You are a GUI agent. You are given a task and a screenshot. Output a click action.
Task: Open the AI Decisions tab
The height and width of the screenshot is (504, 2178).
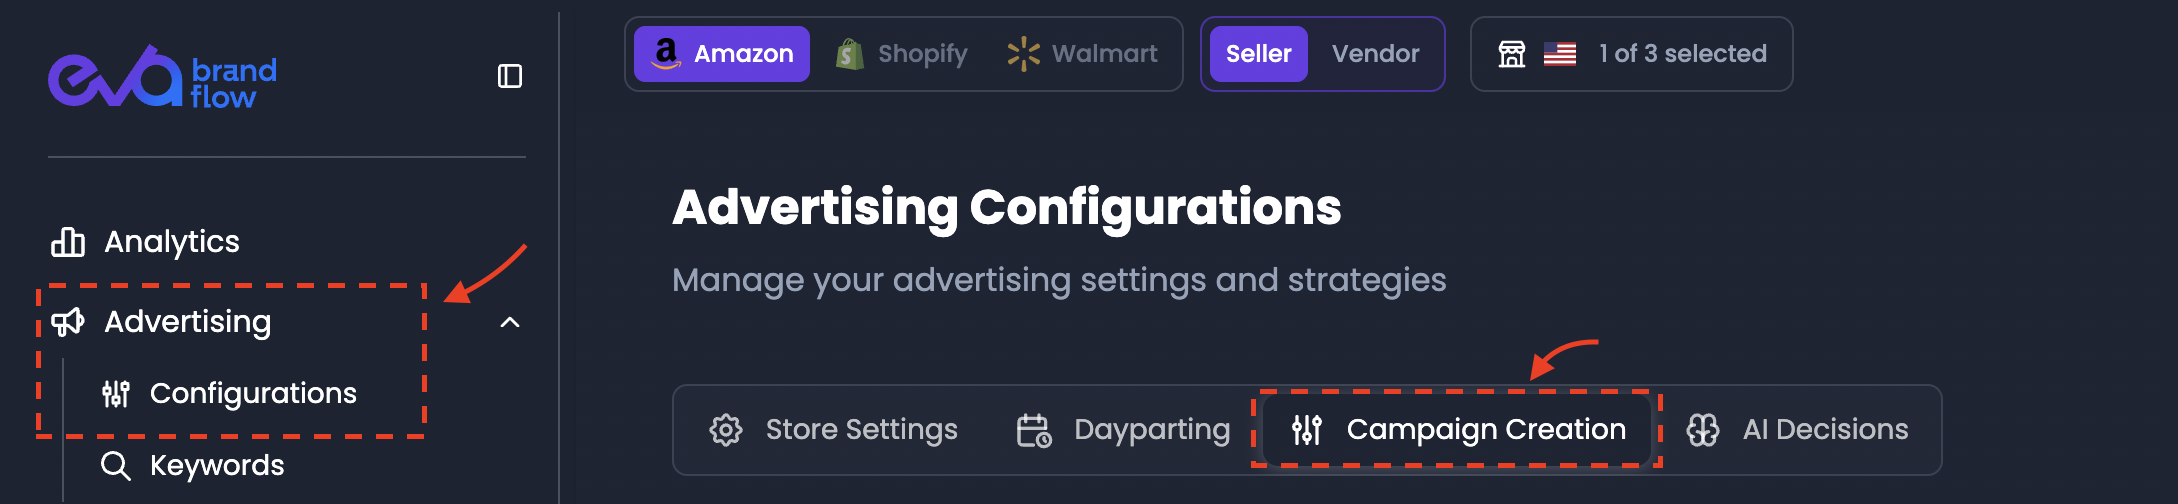pos(1798,430)
